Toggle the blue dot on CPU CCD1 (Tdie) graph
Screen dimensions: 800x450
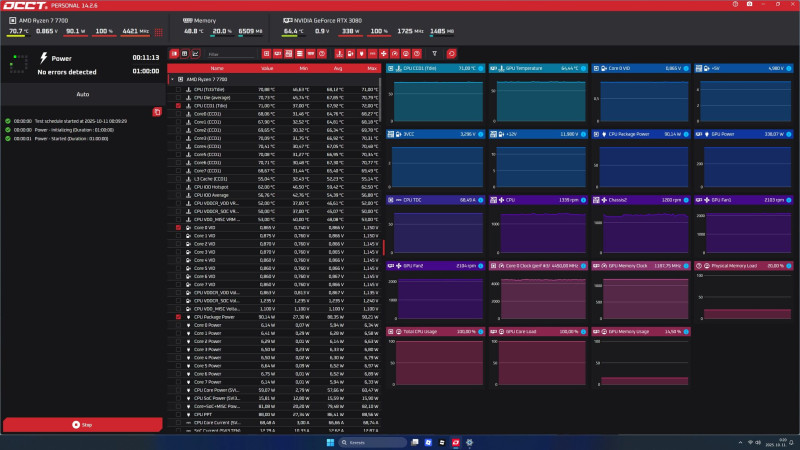[x=481, y=68]
